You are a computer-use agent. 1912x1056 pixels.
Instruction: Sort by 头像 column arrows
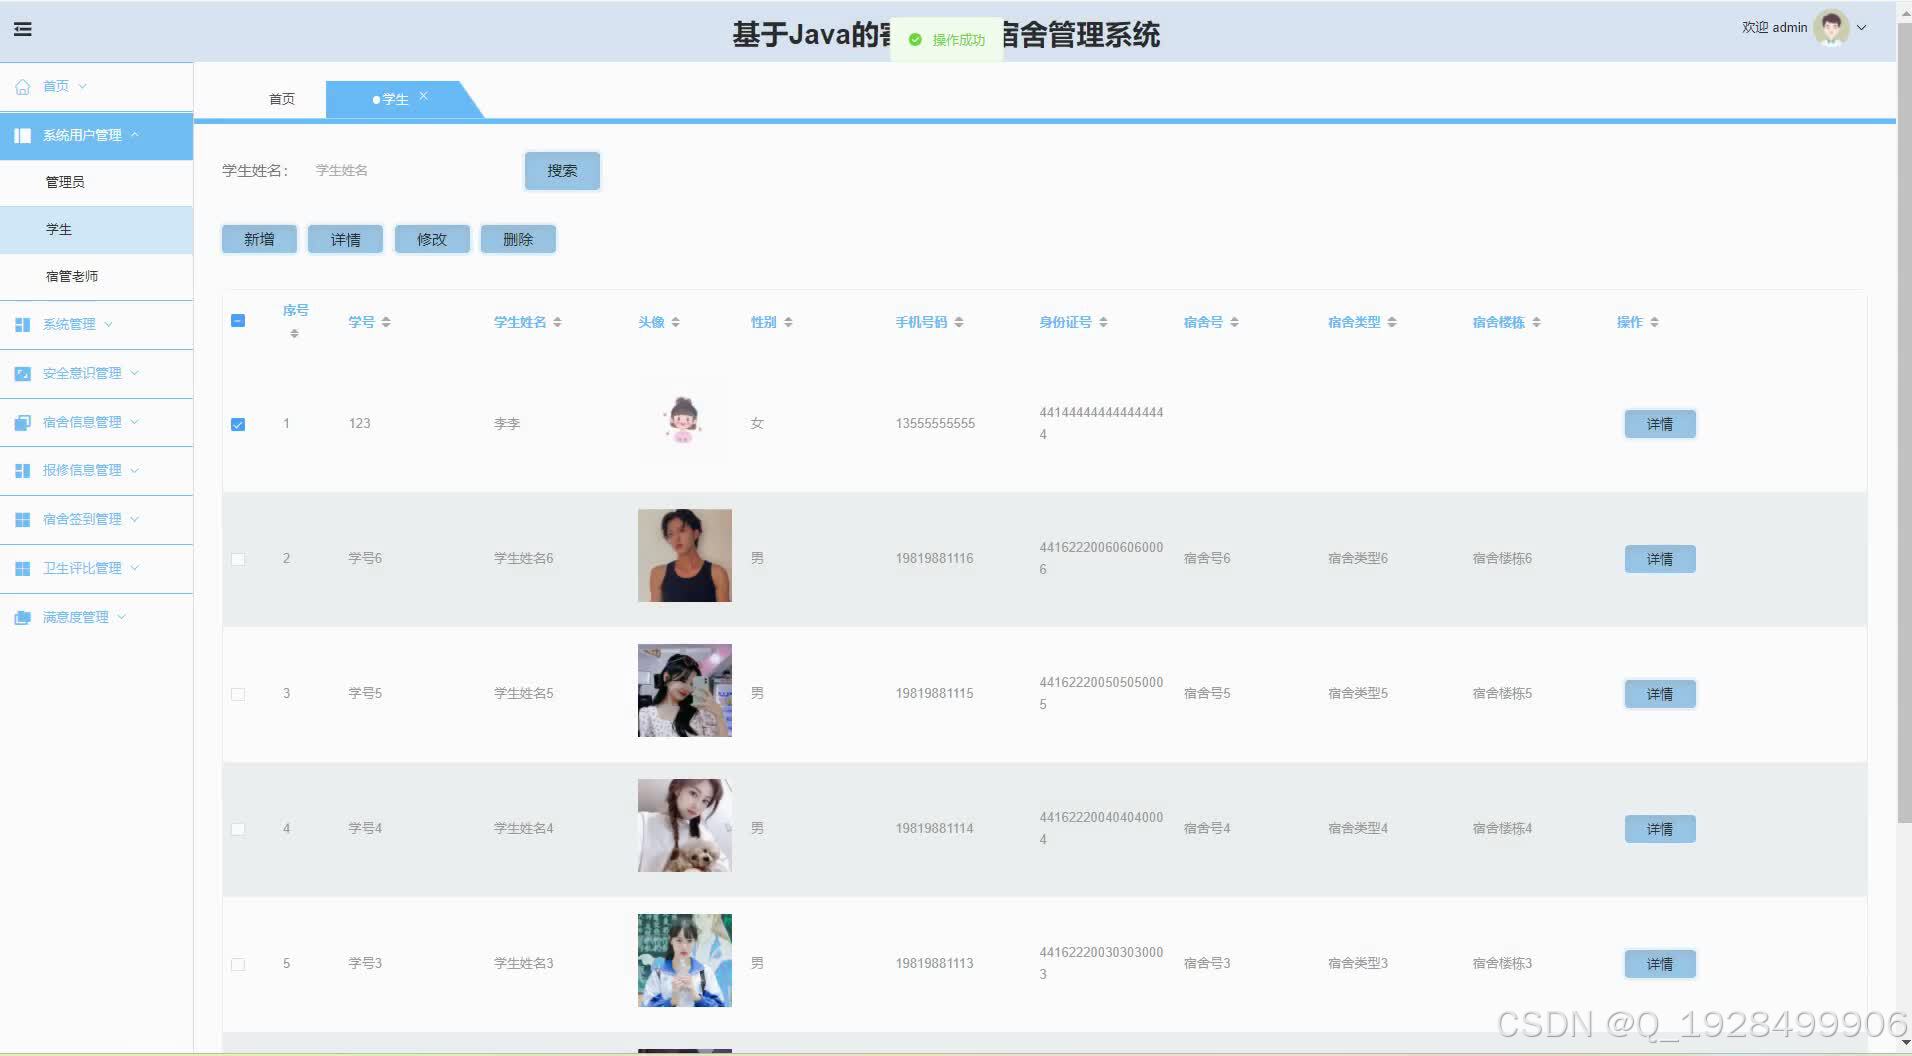coord(675,322)
